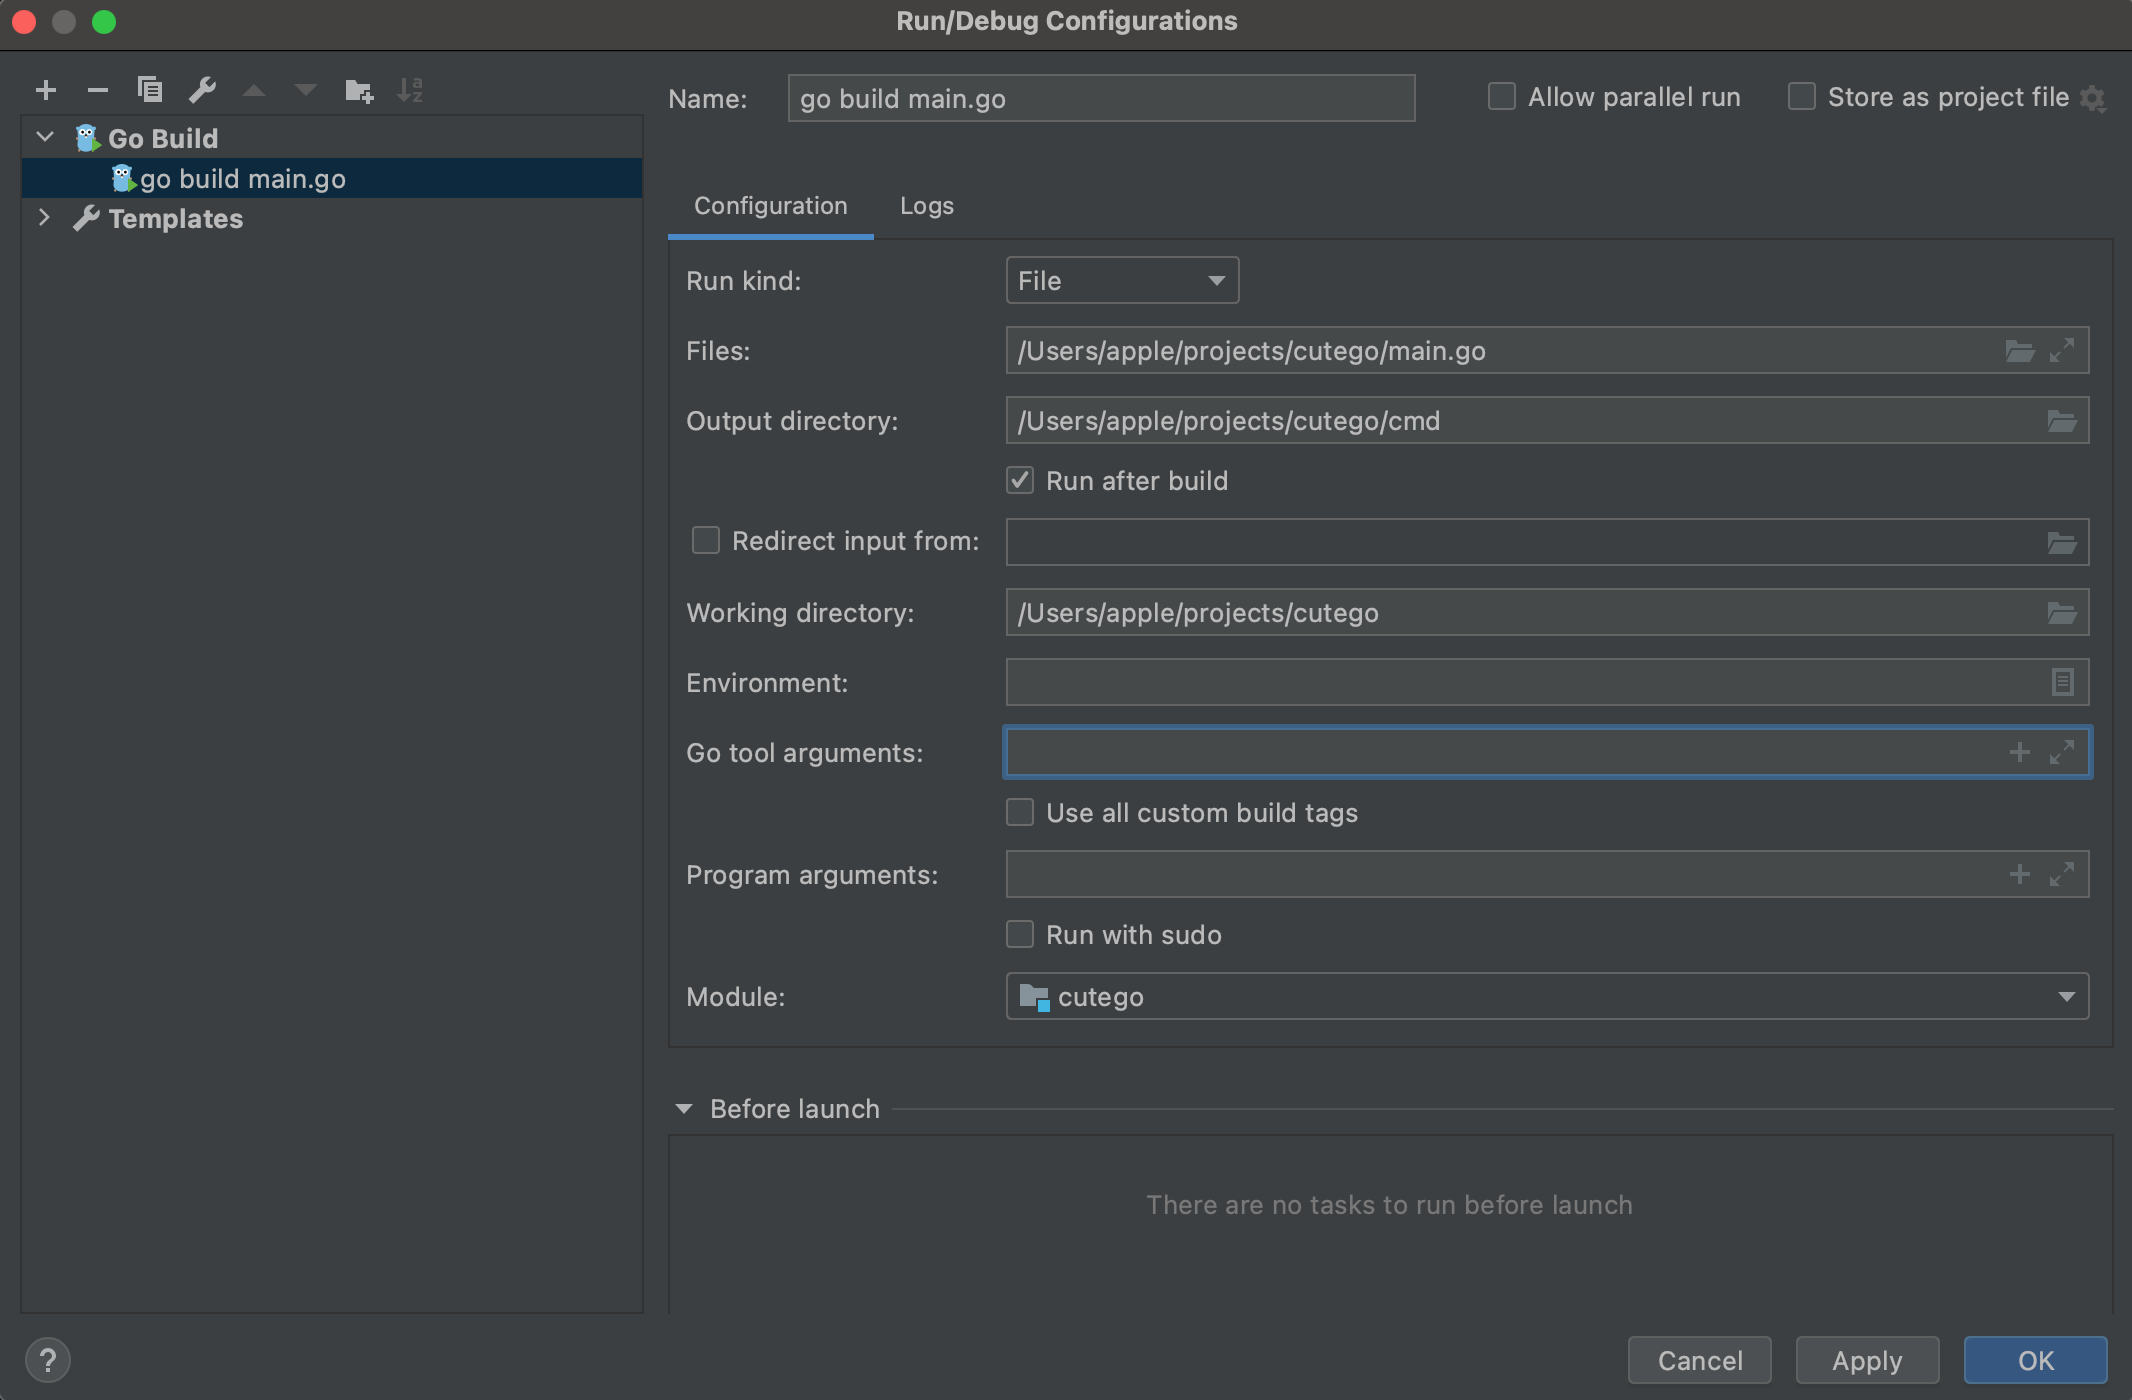This screenshot has width=2132, height=1400.
Task: Open the Run kind dropdown menu
Action: 1120,281
